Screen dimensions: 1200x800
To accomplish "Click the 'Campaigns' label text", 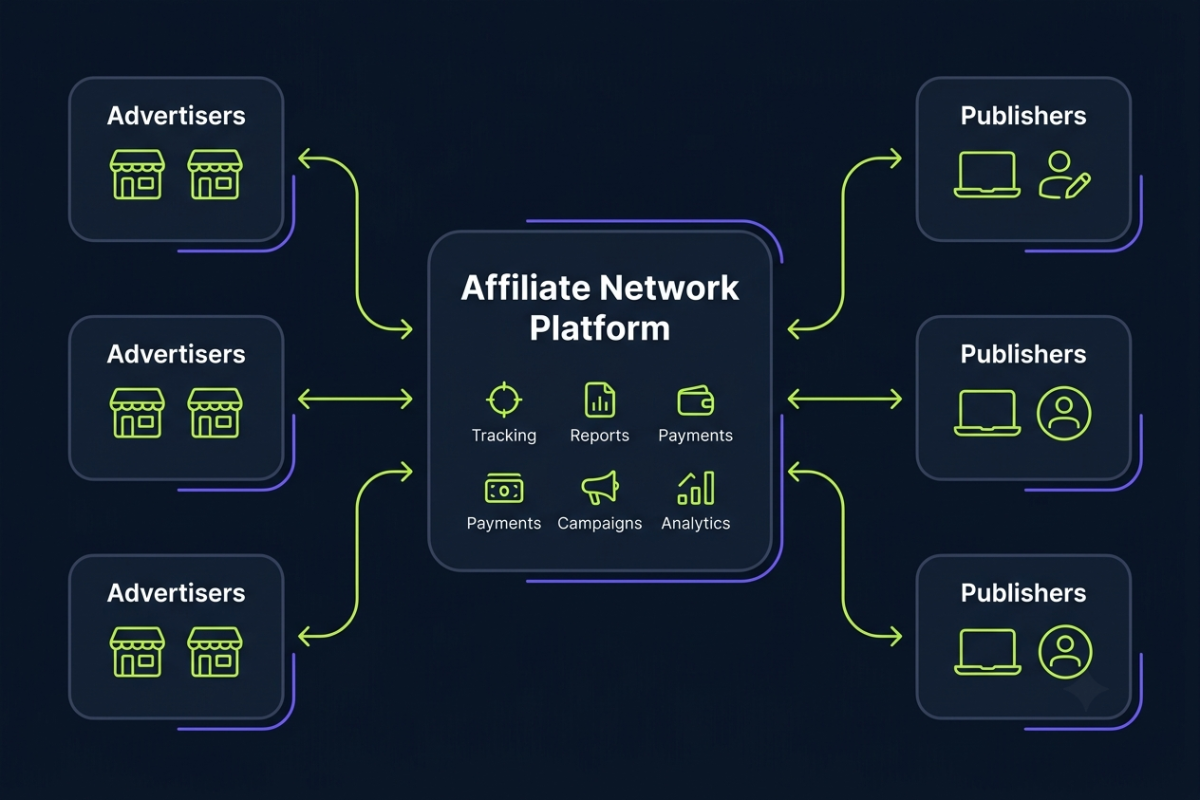I will 600,524.
